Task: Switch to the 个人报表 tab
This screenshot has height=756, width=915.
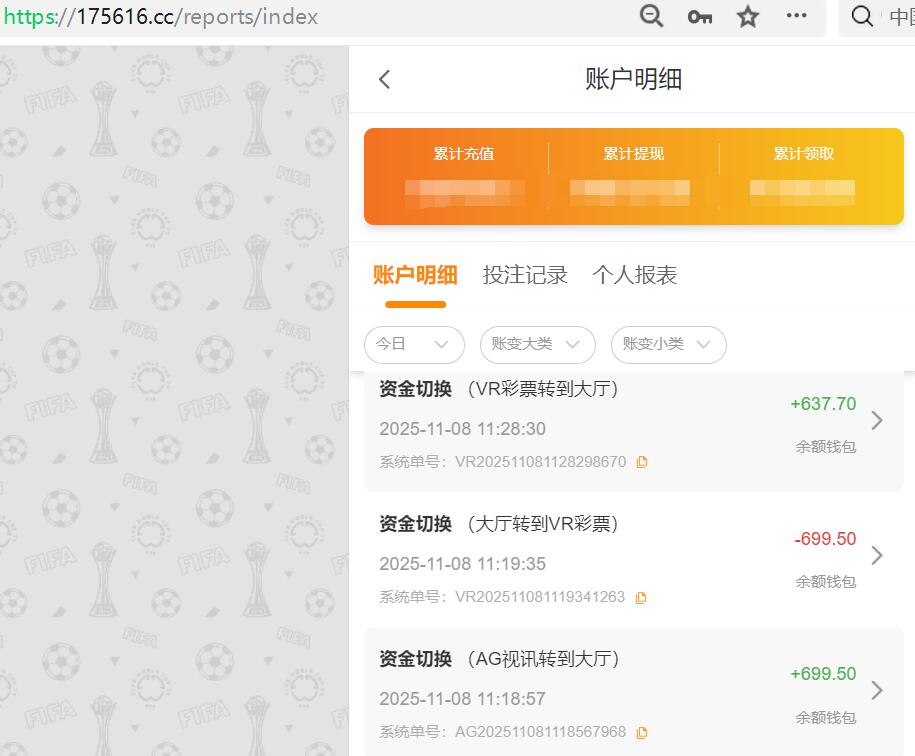Action: click(637, 275)
